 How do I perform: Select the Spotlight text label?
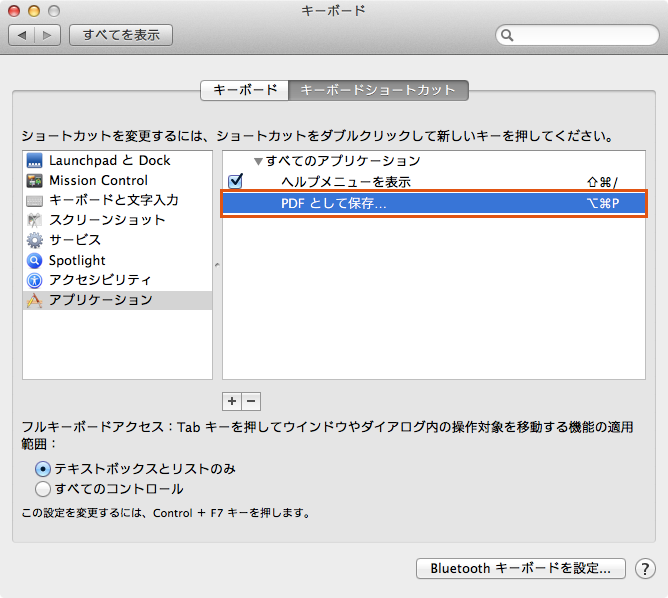click(x=77, y=260)
